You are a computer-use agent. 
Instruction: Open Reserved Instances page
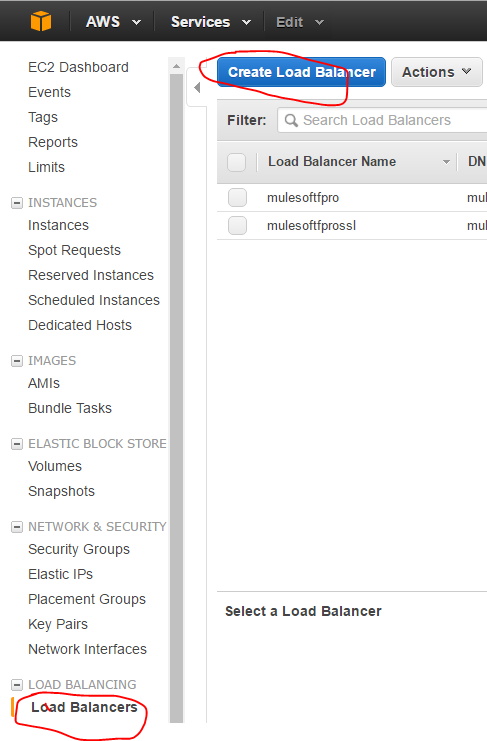(x=91, y=276)
